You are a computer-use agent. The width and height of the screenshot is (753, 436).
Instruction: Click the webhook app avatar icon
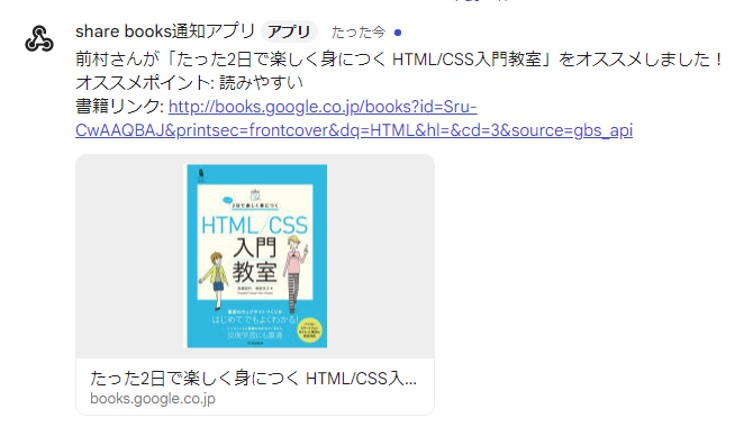[39, 38]
